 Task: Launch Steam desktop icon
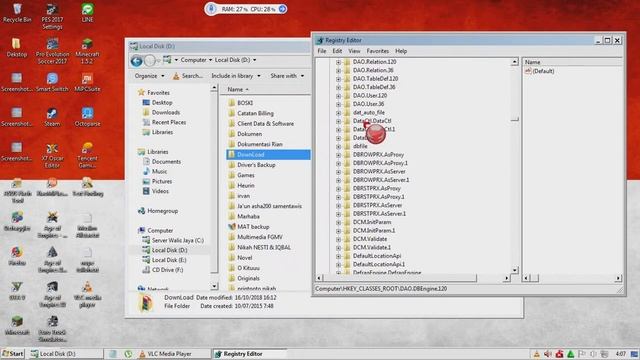52,117
